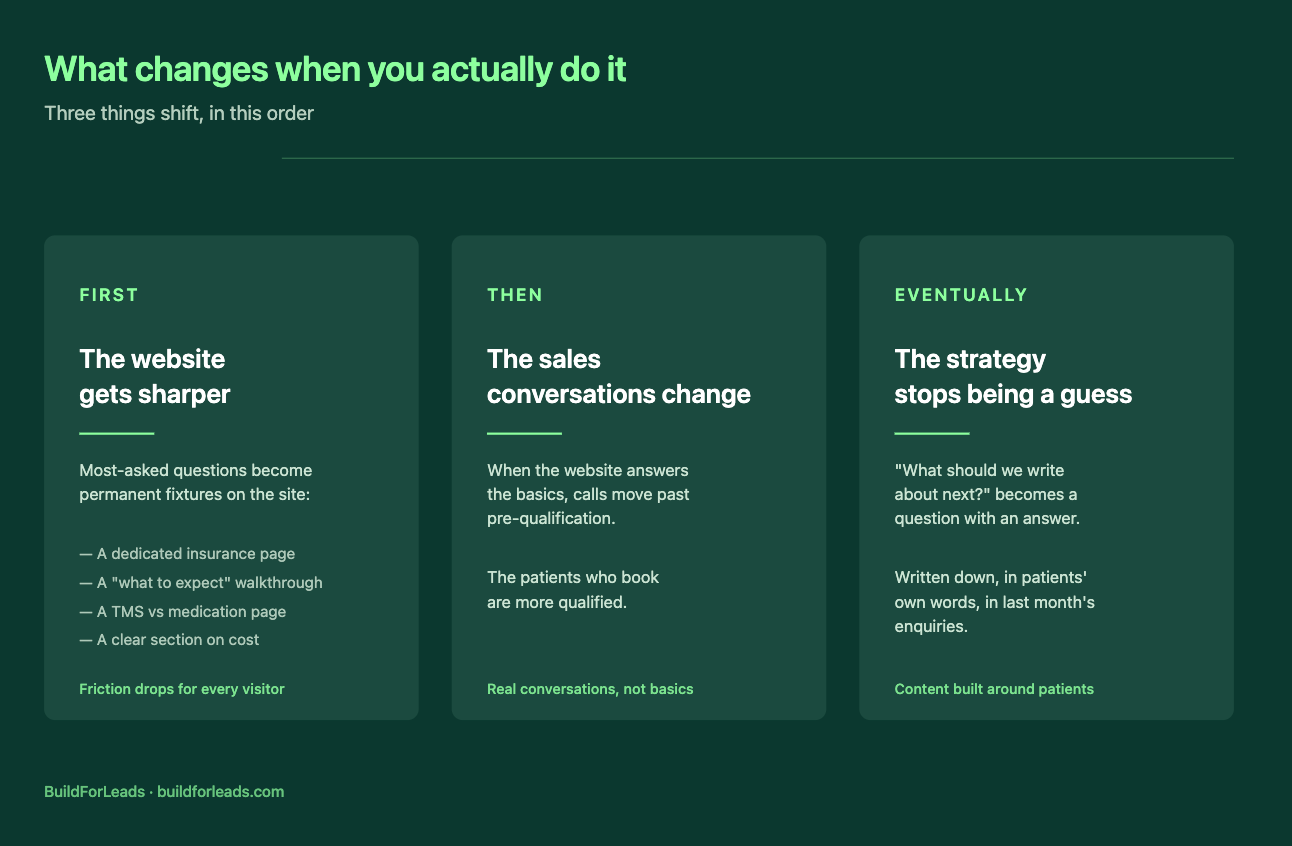Click the "A dedicated insurance page" list item
The width and height of the screenshot is (1292, 846).
[187, 553]
